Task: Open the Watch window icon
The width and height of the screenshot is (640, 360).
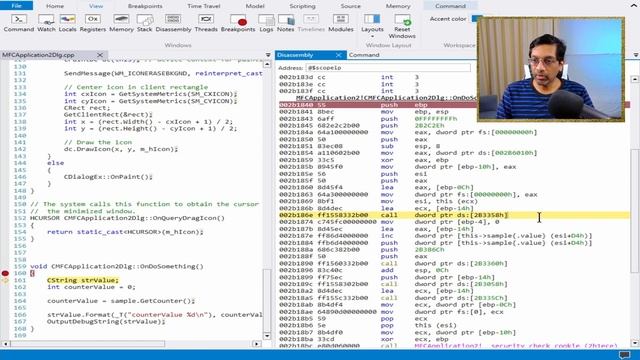Action: [x=46, y=23]
